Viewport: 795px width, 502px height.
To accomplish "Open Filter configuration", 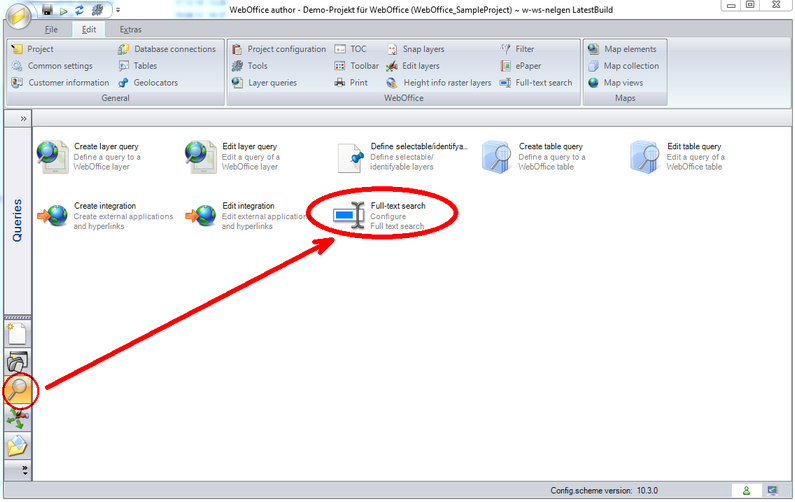I will pos(517,49).
